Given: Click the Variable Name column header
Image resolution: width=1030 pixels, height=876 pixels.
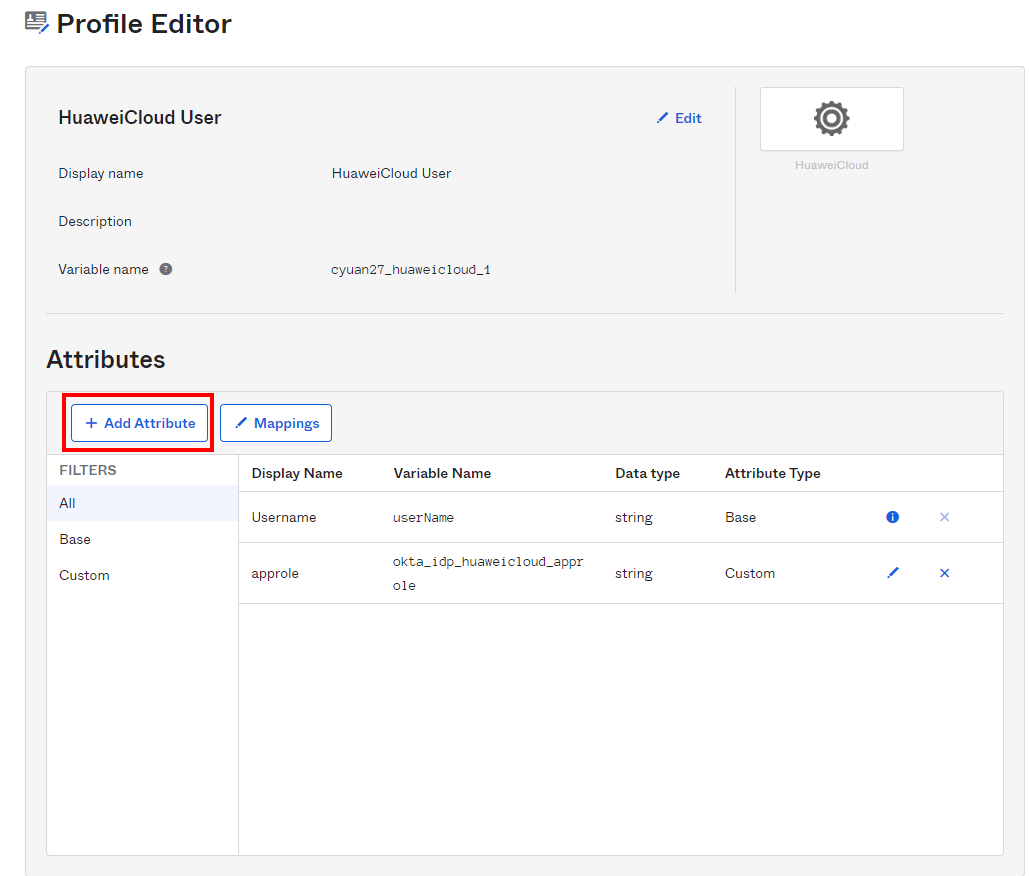Looking at the screenshot, I should (442, 473).
